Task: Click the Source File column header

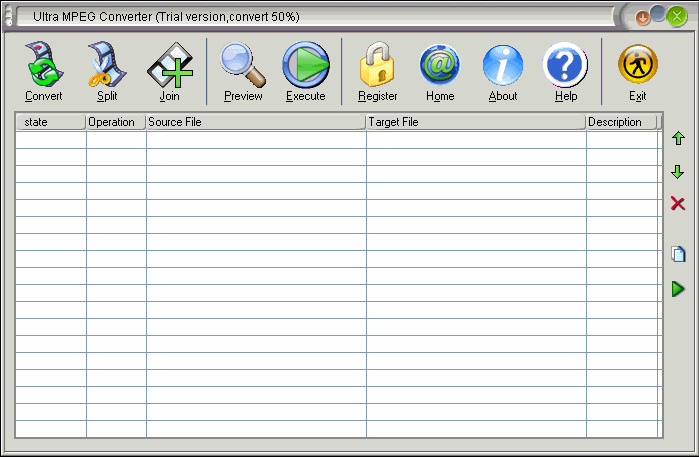Action: (256, 122)
